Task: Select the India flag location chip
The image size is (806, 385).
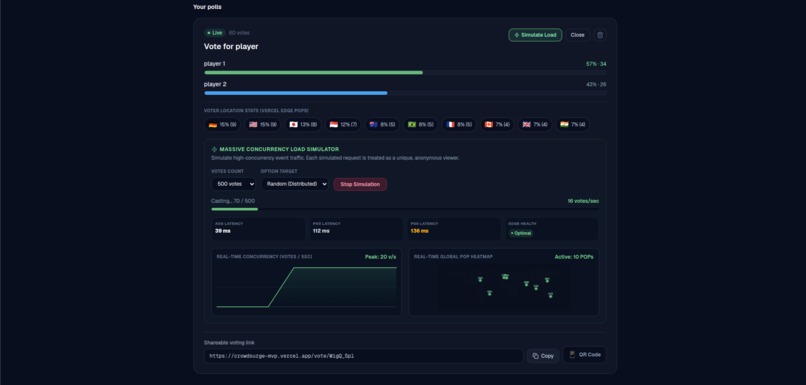Action: coord(572,124)
